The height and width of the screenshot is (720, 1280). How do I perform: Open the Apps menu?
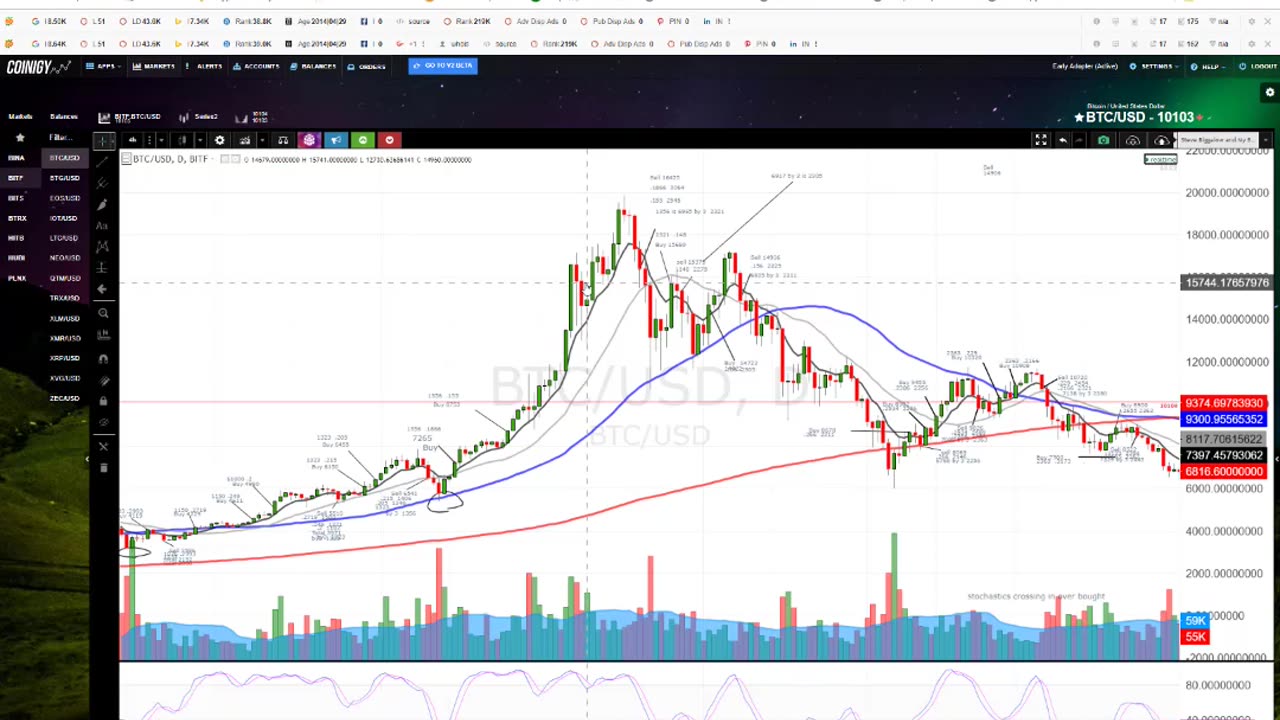(x=103, y=66)
